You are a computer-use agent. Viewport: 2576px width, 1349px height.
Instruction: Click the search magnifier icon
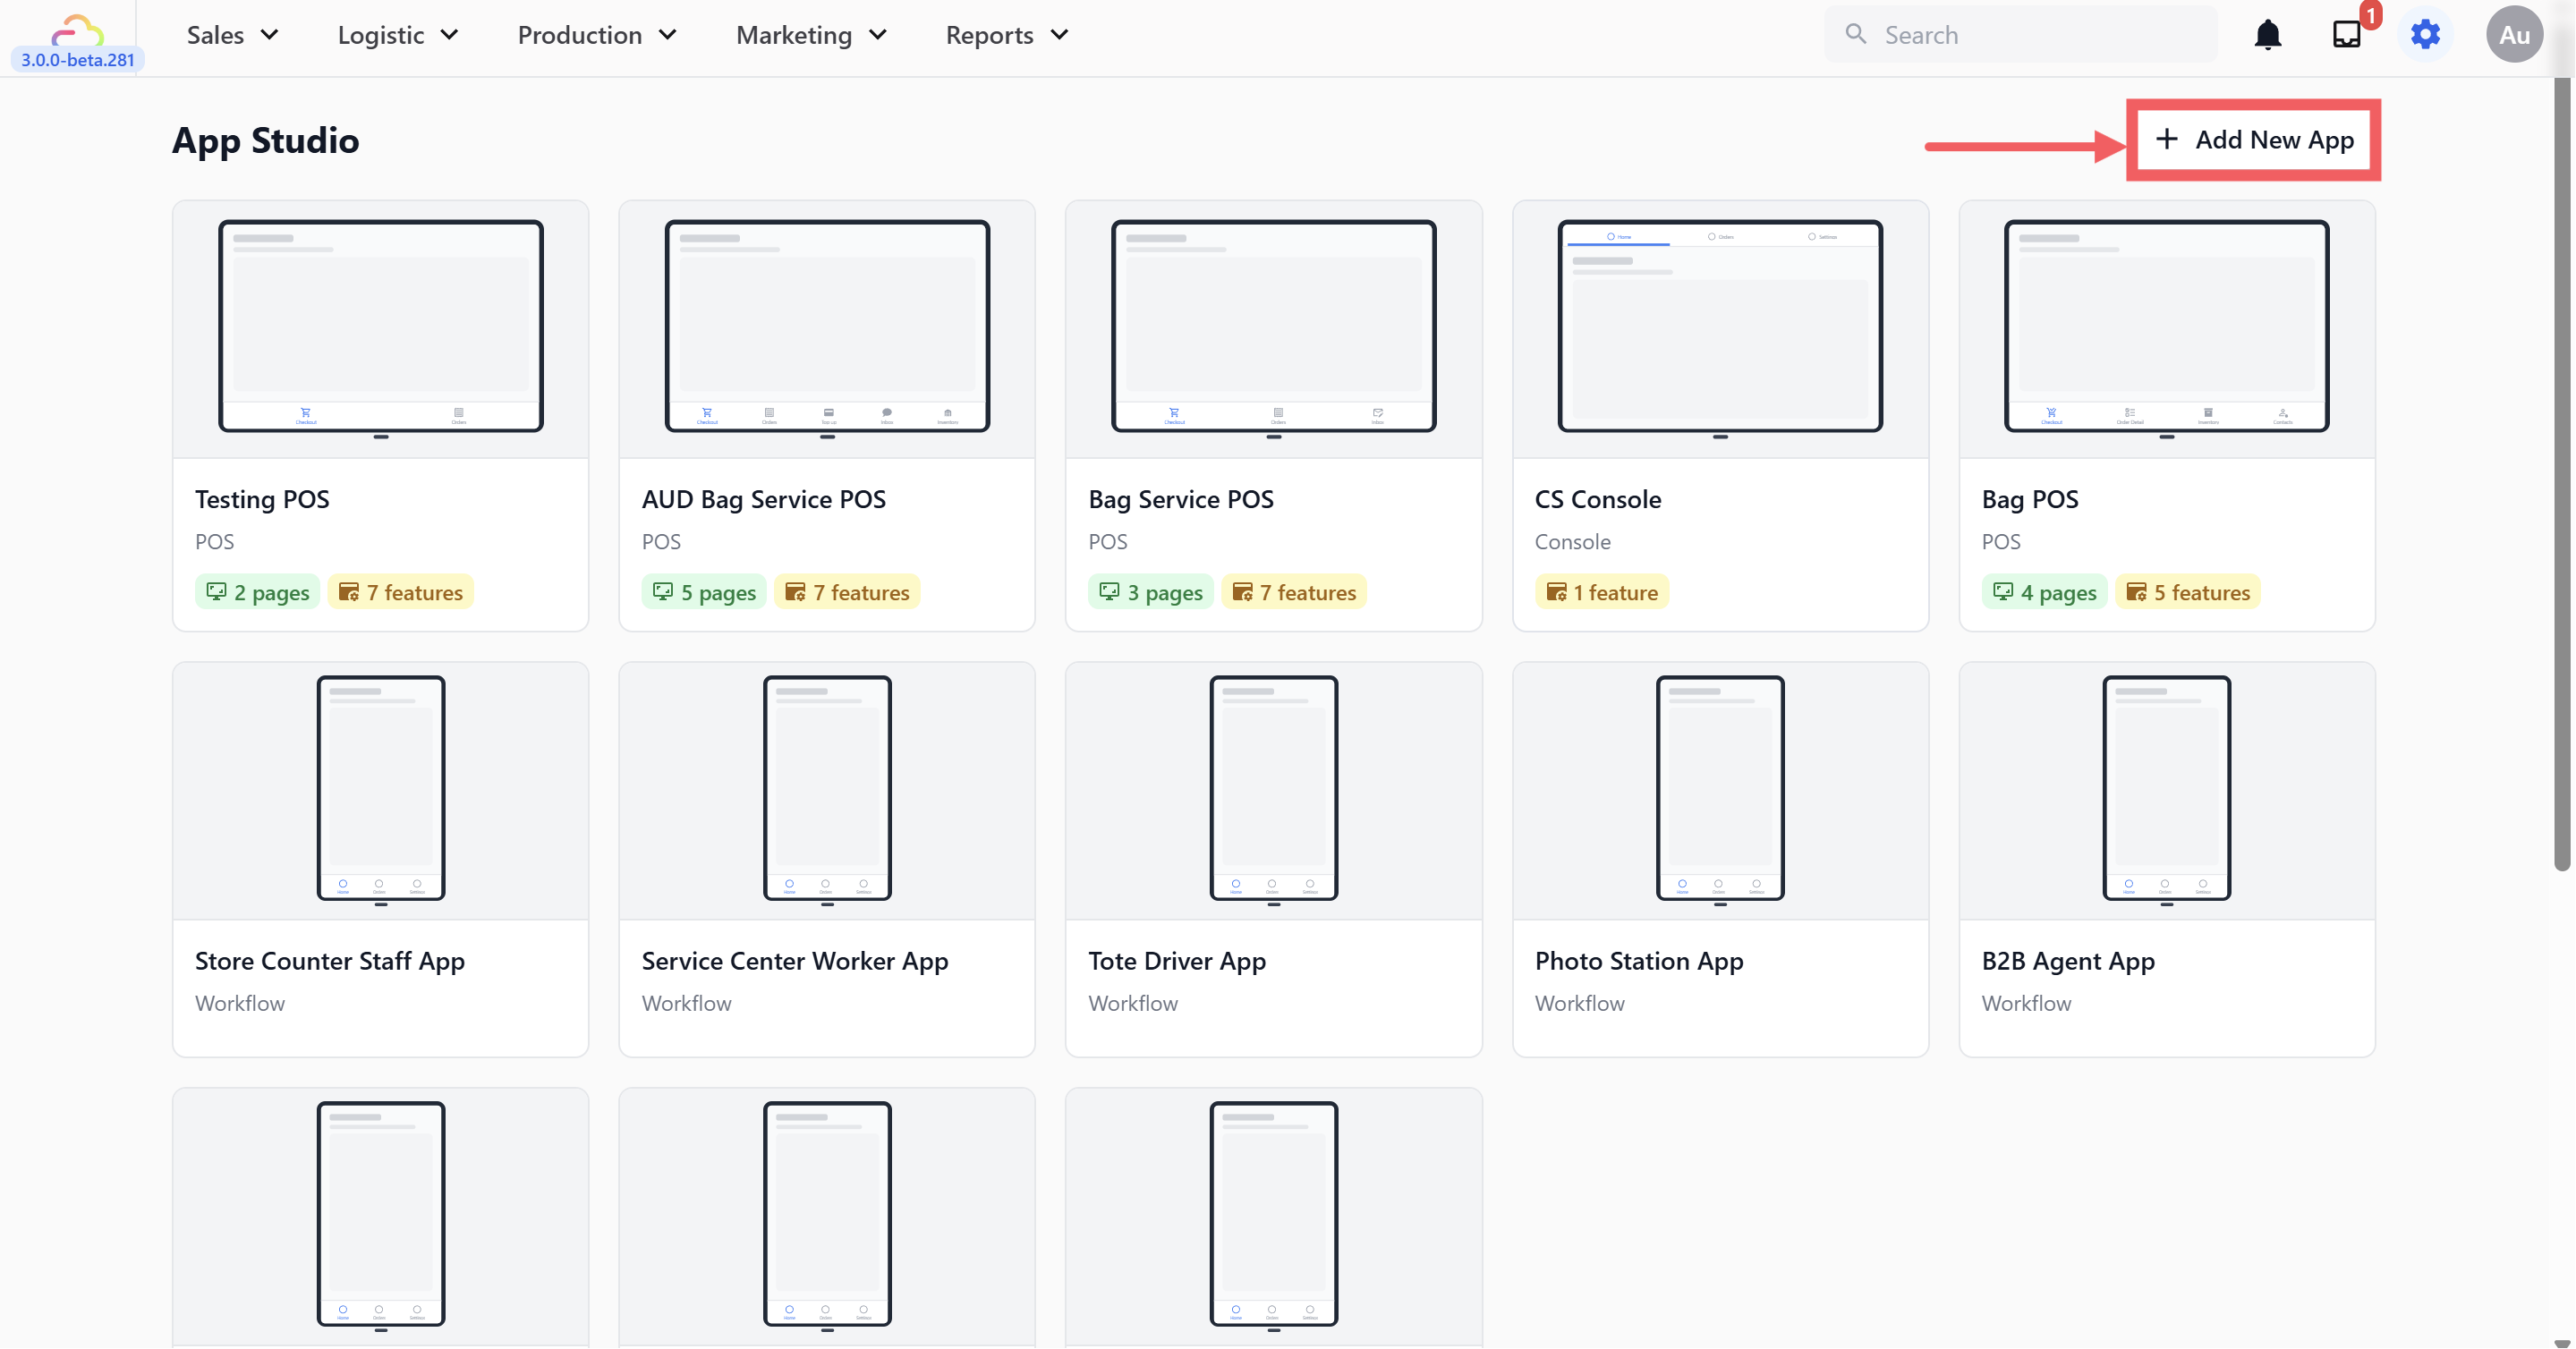1855,35
